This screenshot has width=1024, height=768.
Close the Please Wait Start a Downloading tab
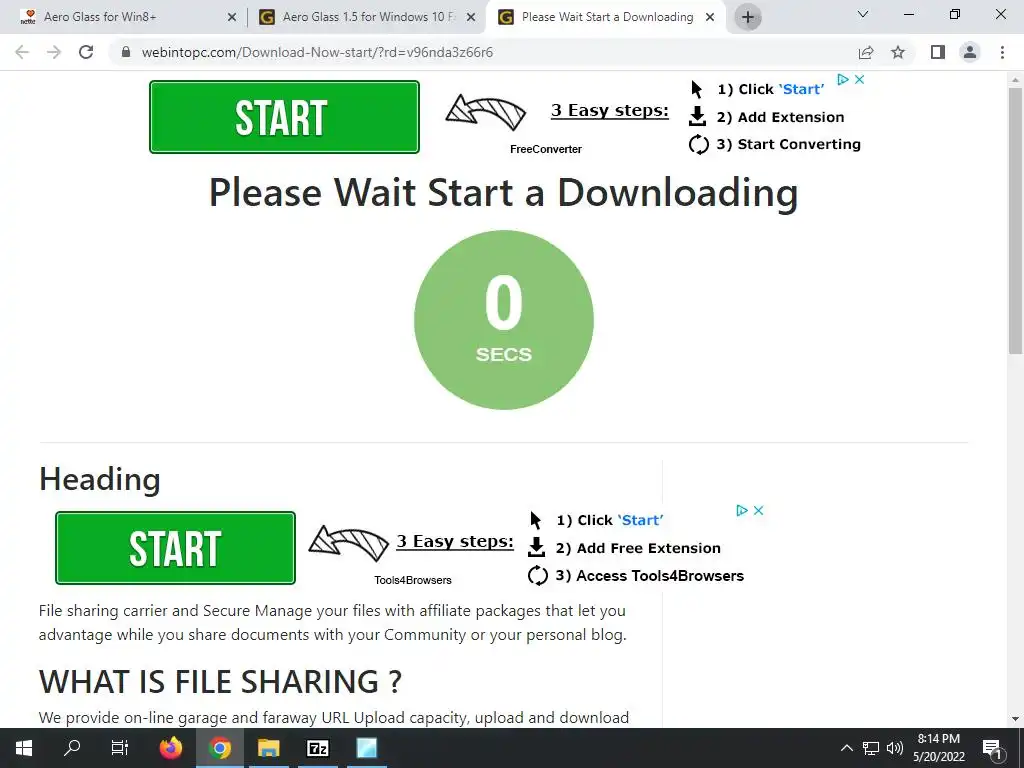pyautogui.click(x=710, y=18)
